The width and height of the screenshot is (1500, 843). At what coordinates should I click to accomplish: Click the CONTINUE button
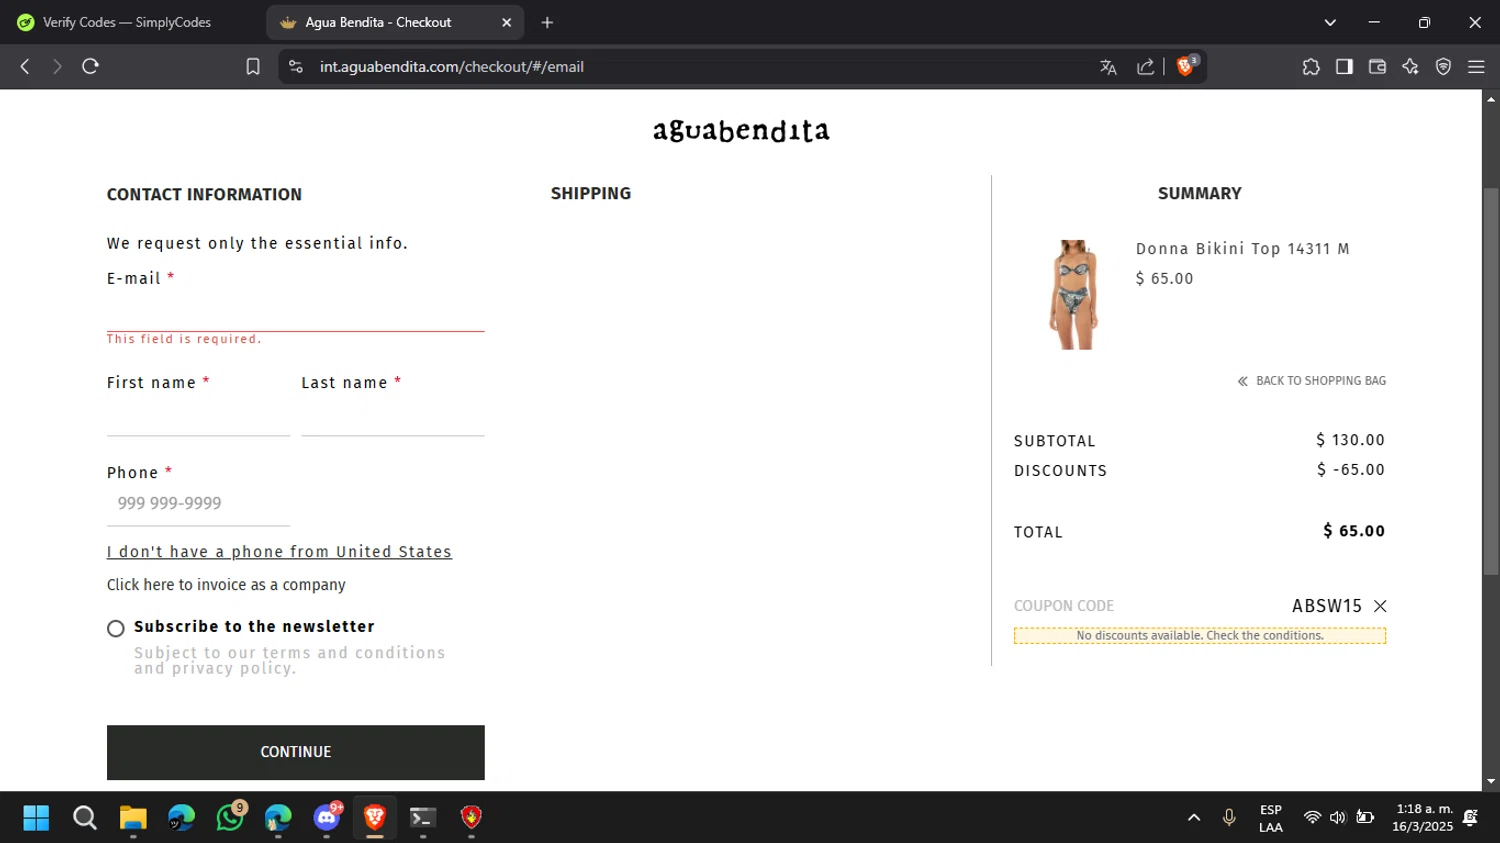296,752
